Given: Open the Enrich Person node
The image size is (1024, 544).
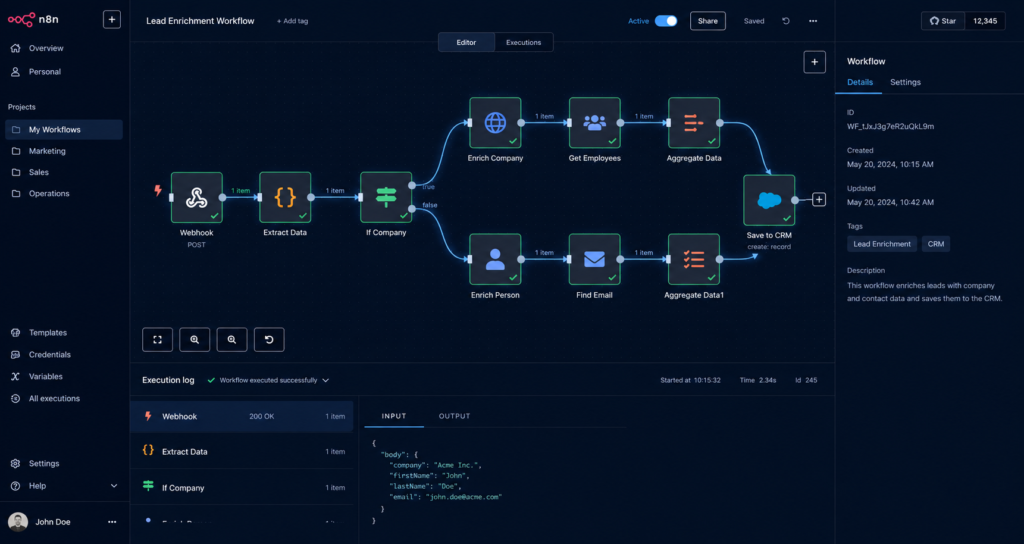Looking at the screenshot, I should tap(495, 259).
